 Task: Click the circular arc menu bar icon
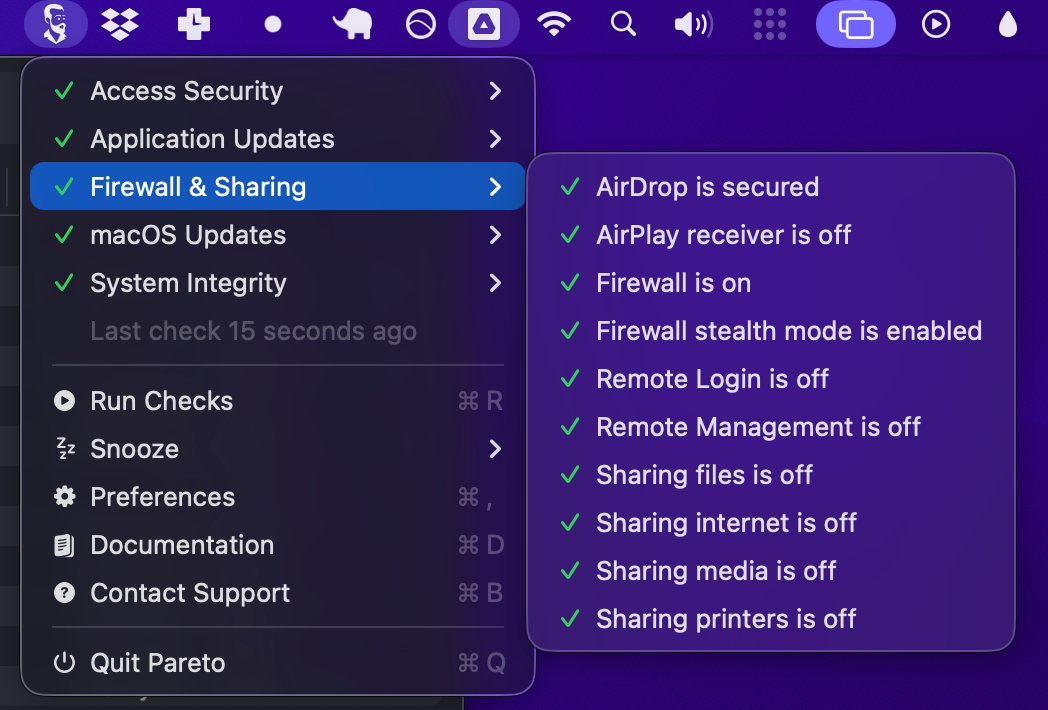point(420,25)
